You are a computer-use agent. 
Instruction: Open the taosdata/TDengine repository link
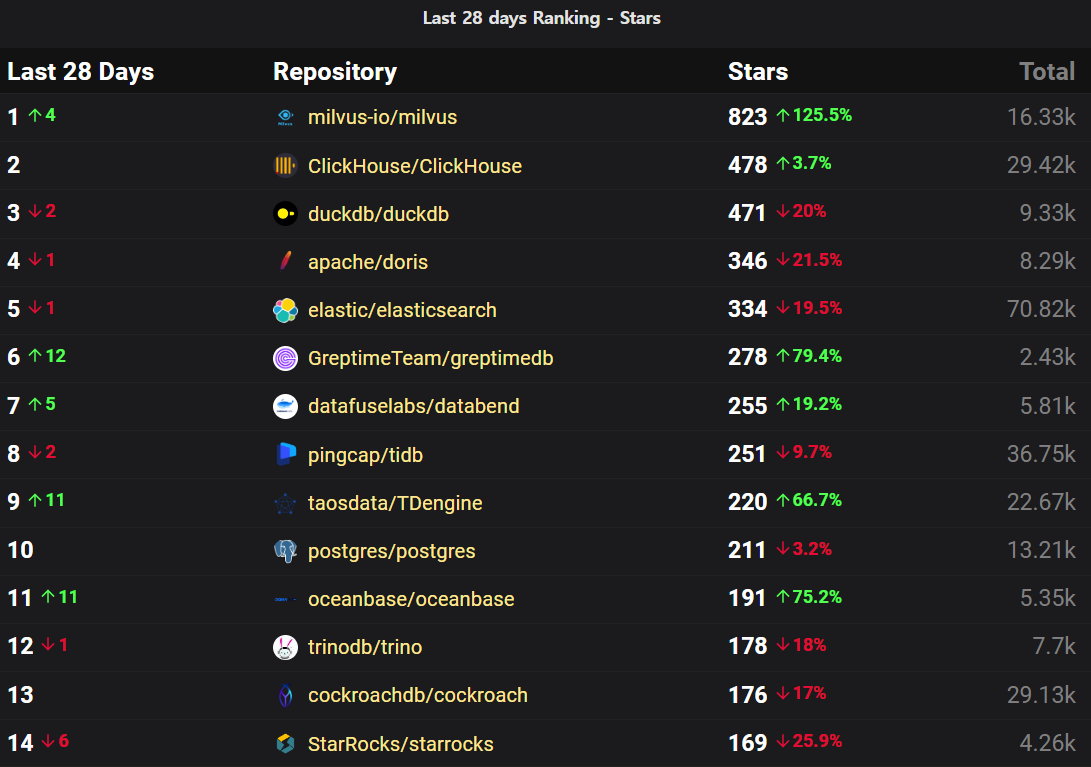[x=395, y=503]
